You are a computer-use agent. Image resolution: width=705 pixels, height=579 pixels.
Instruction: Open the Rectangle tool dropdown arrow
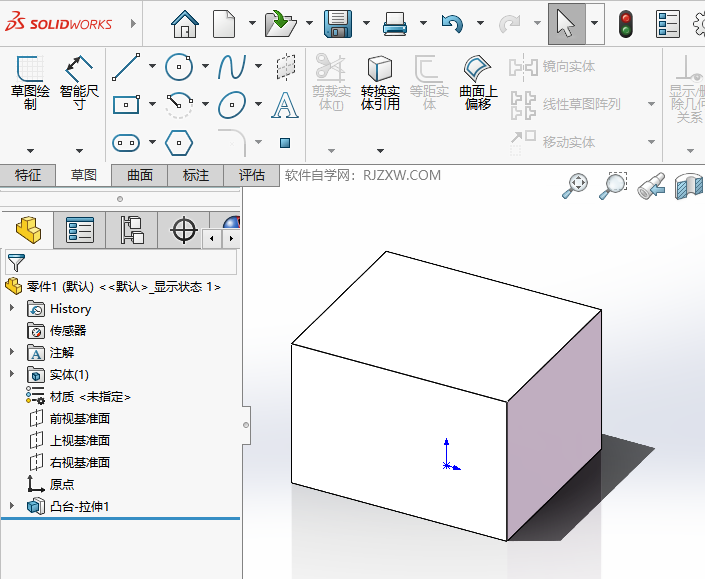pyautogui.click(x=152, y=104)
